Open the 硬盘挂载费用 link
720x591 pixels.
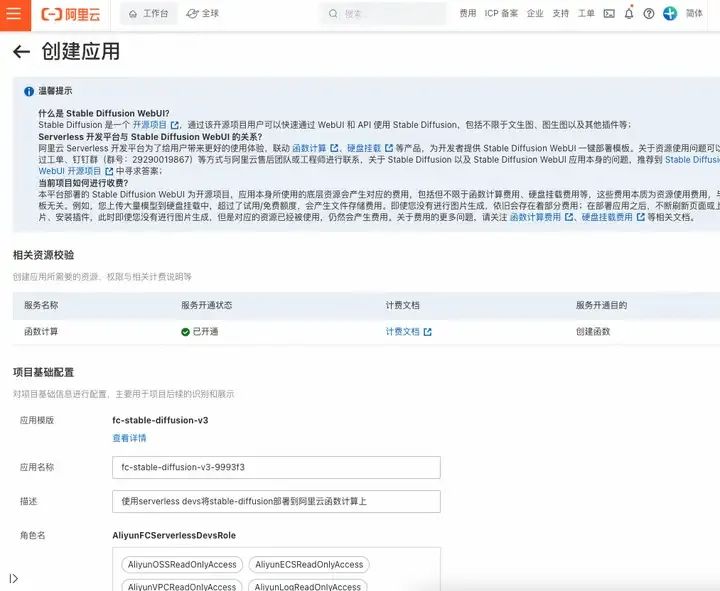(607, 217)
